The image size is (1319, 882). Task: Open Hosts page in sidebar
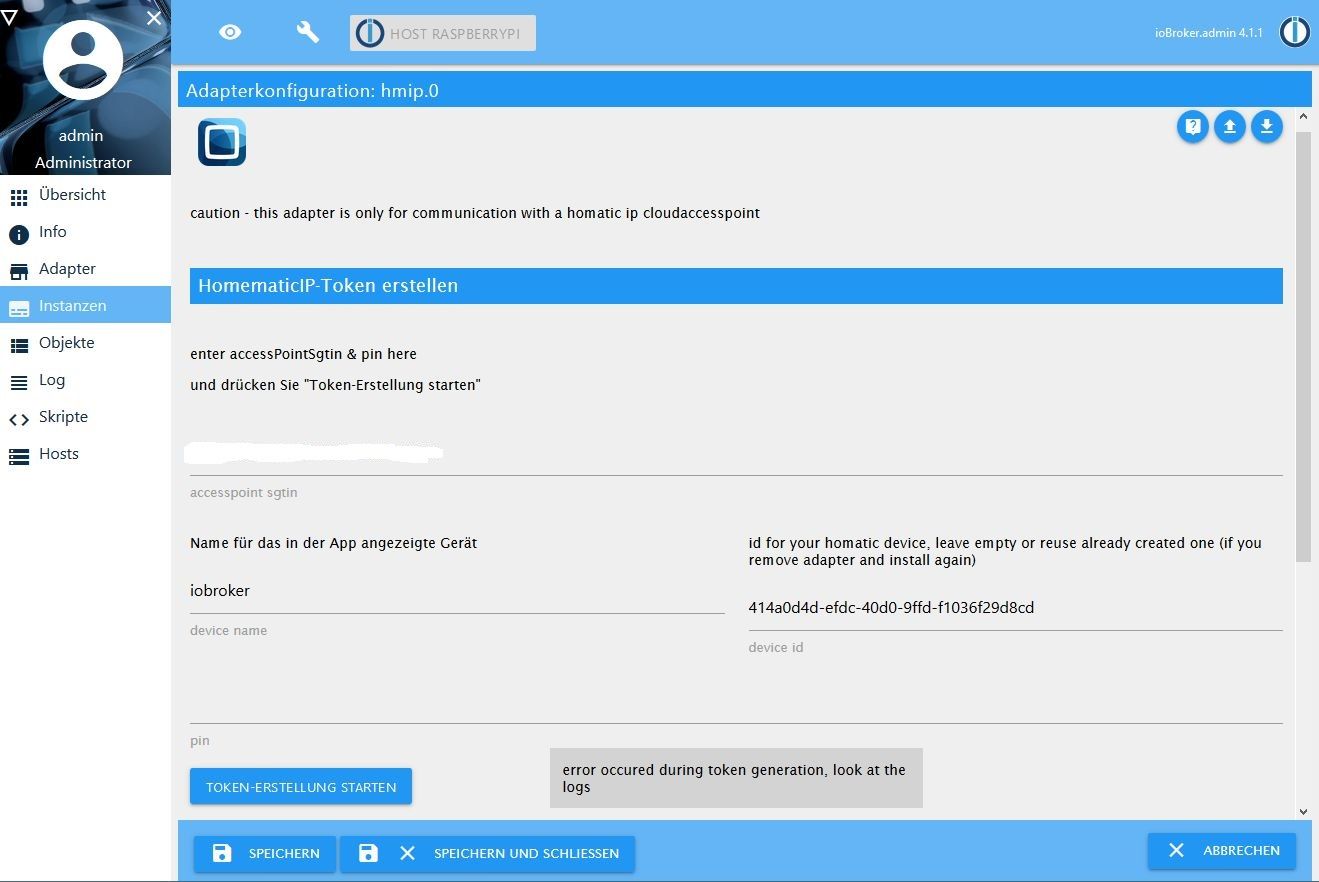point(85,454)
